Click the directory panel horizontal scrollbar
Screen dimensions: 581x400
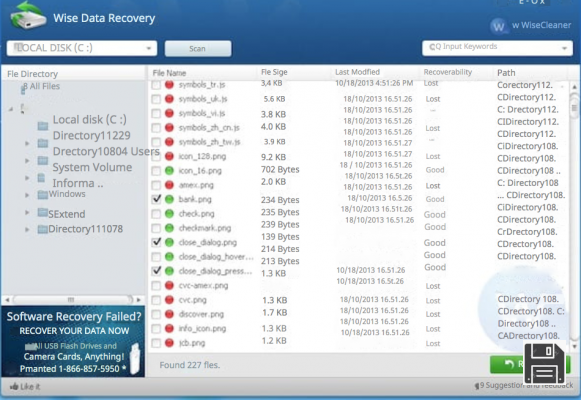pos(73,299)
